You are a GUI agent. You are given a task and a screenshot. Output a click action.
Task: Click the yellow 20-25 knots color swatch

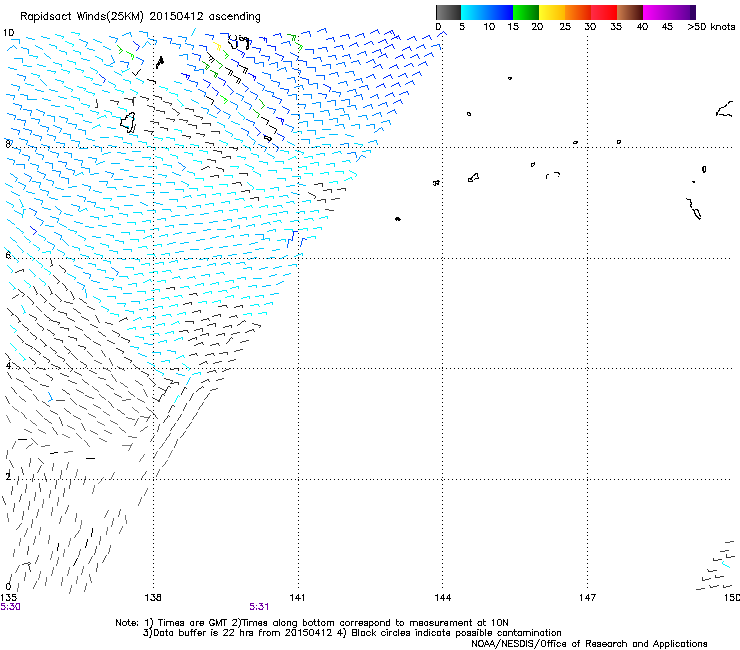point(552,12)
